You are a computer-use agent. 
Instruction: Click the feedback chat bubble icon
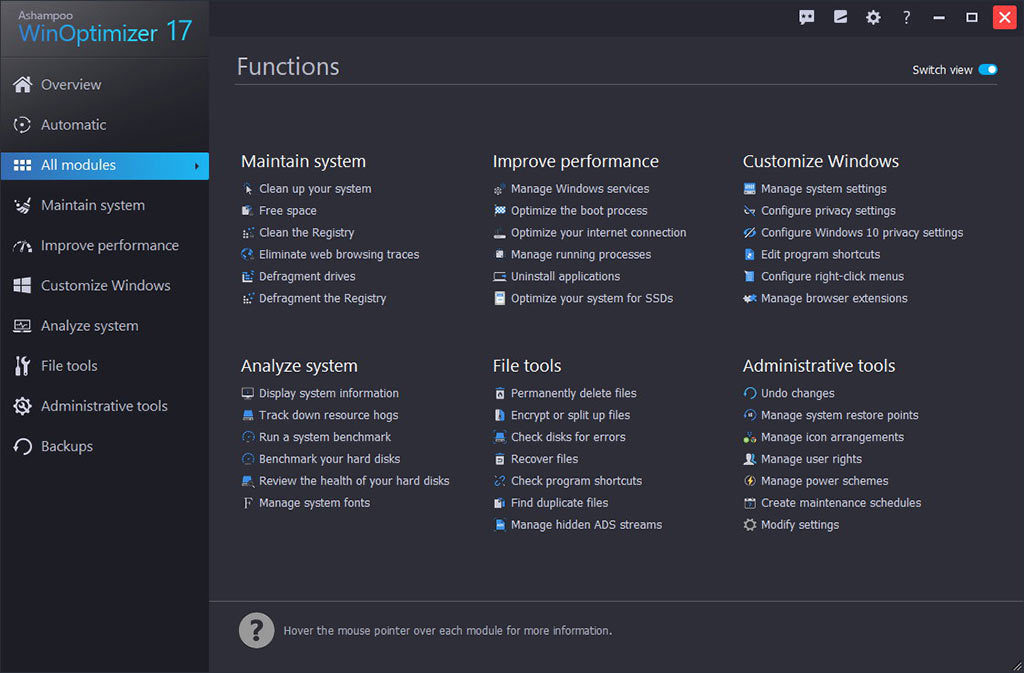click(807, 17)
